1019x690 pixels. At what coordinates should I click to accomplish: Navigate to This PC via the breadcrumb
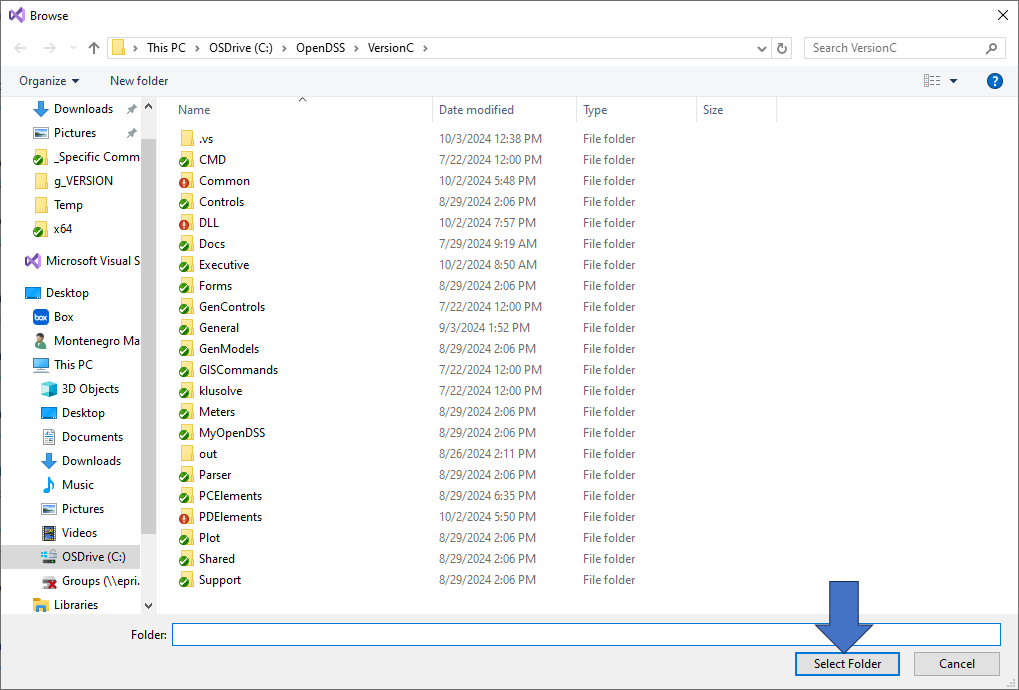pyautogui.click(x=166, y=47)
